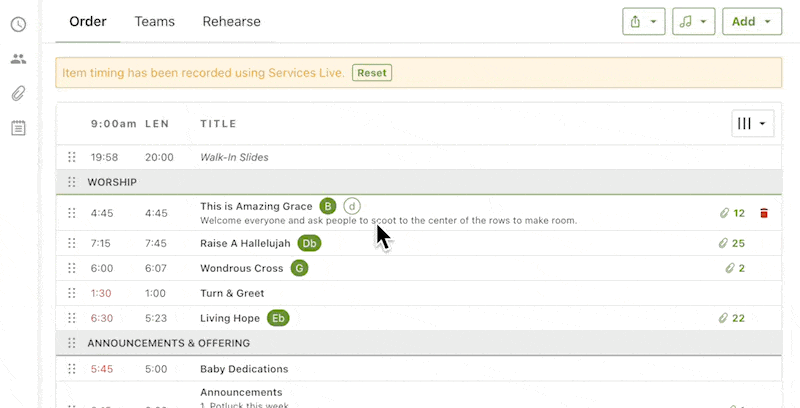Viewport: 800px width, 408px height.
Task: Click the LEN column header
Action: coord(157,123)
